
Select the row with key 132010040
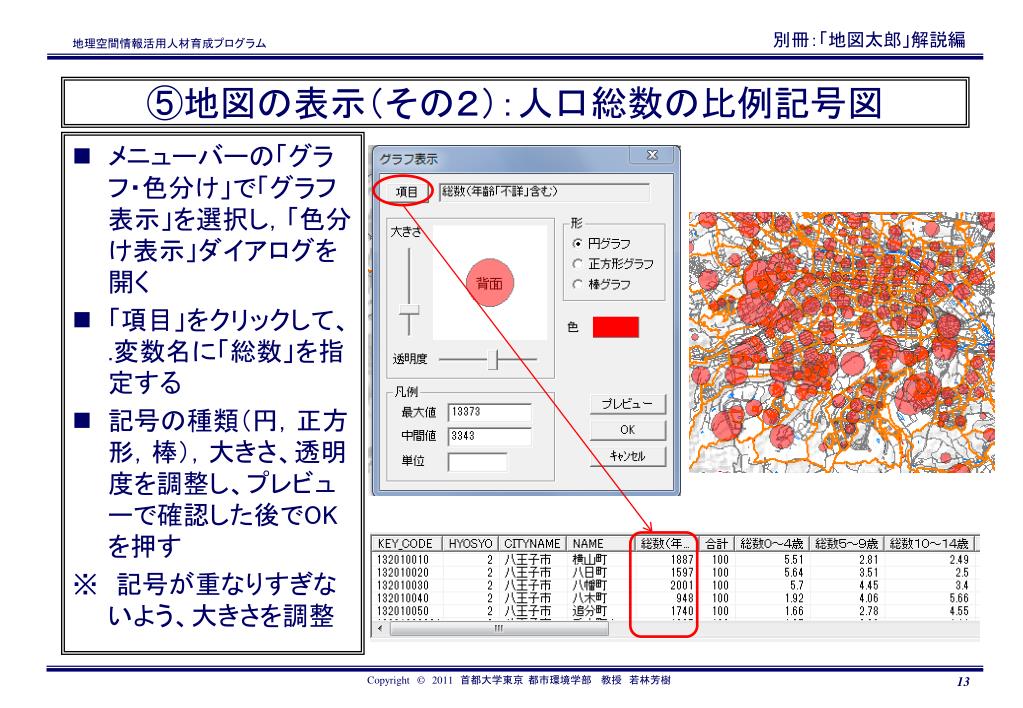pyautogui.click(x=675, y=598)
